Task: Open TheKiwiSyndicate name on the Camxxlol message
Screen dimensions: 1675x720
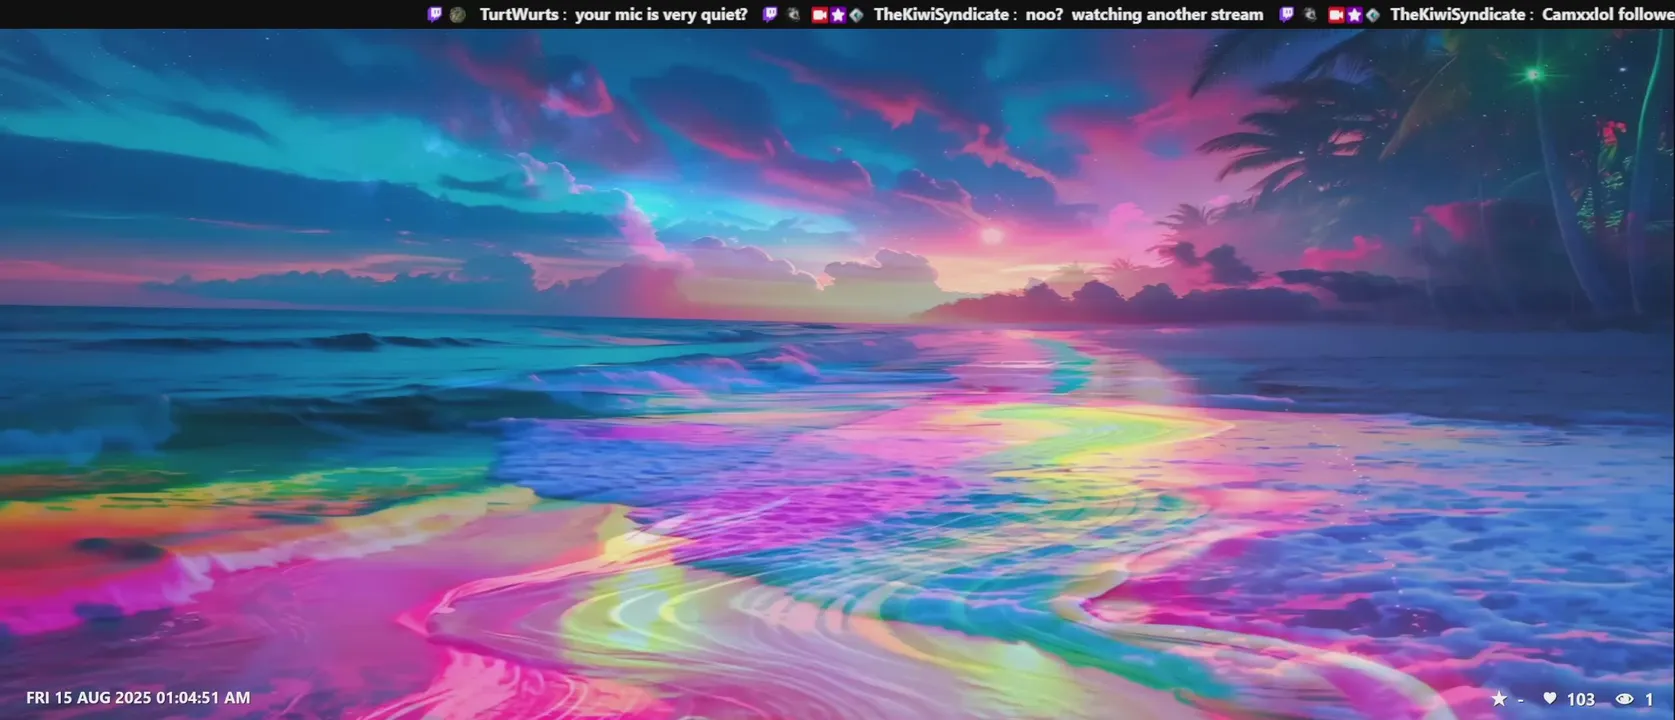Action: click(1458, 14)
